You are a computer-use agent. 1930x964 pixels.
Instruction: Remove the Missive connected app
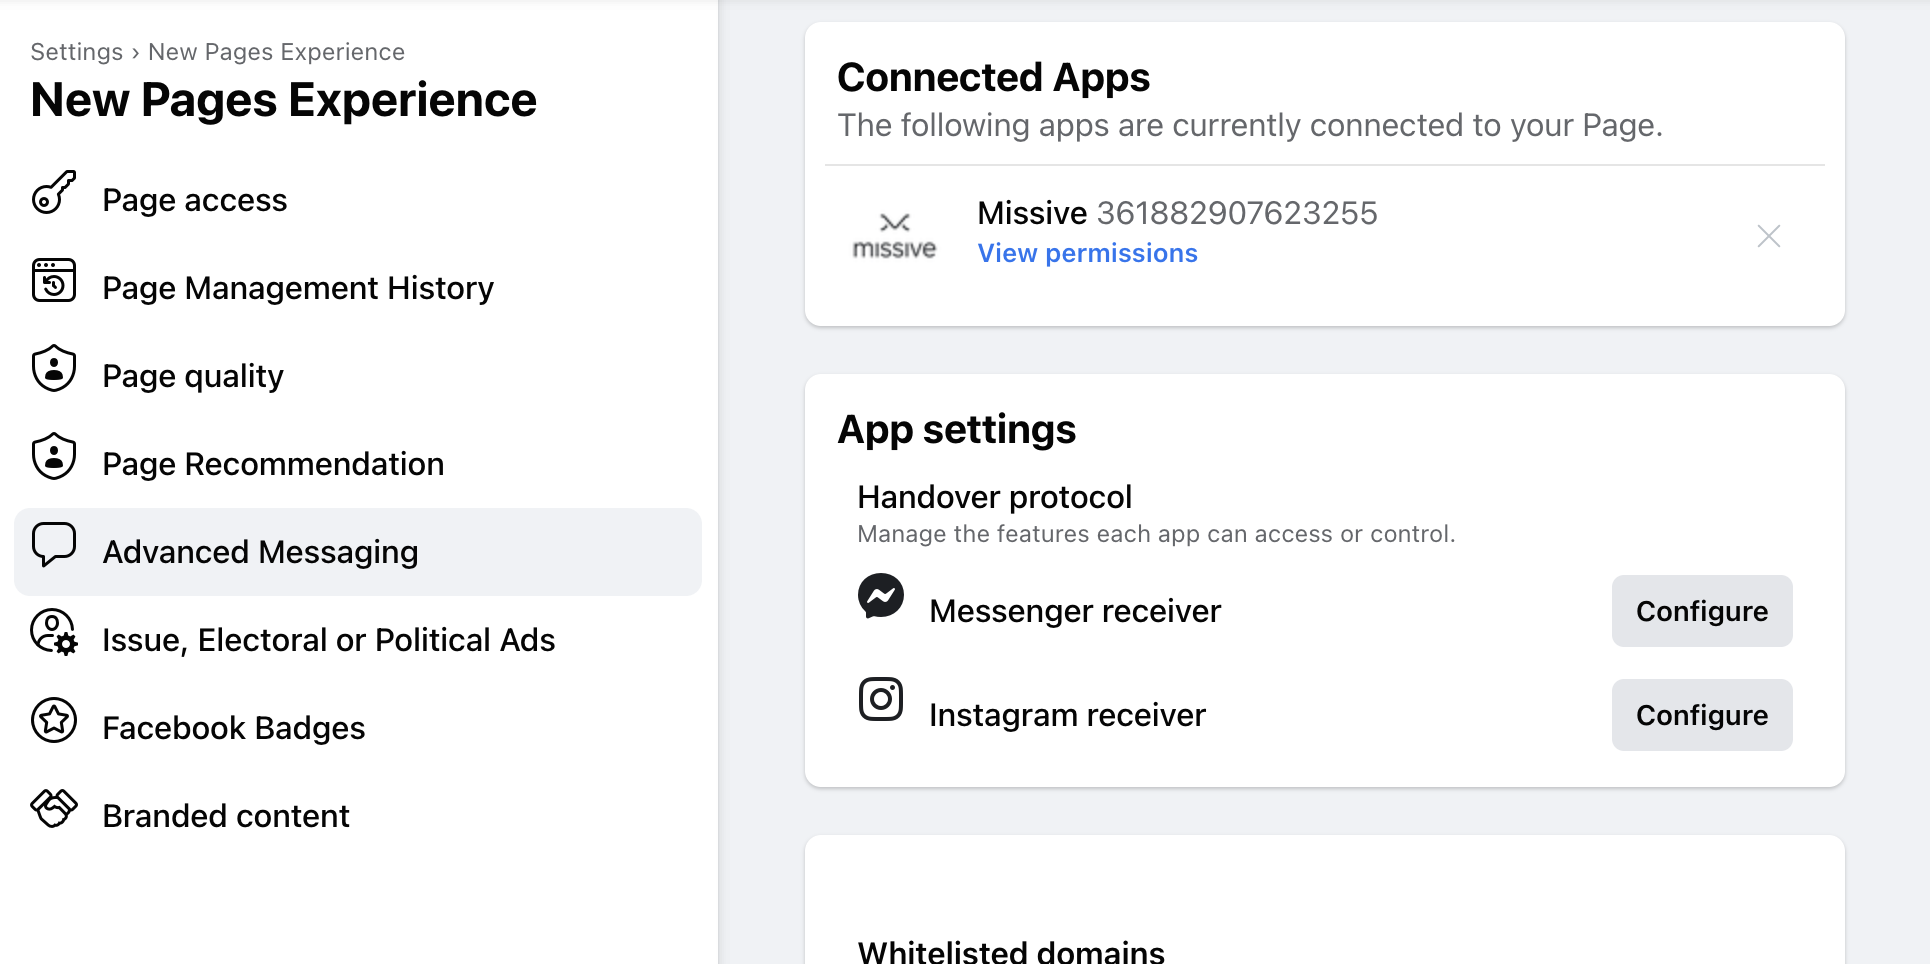1769,236
